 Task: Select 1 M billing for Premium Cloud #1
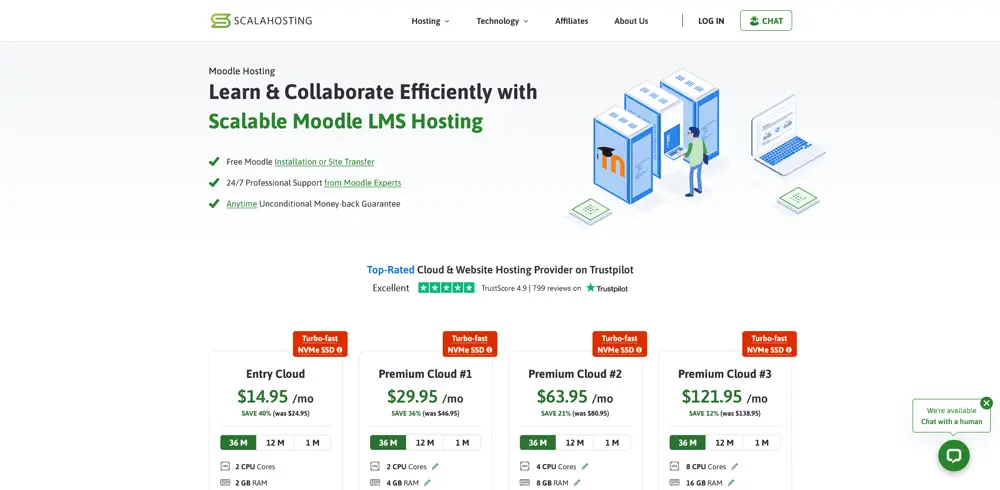(462, 442)
